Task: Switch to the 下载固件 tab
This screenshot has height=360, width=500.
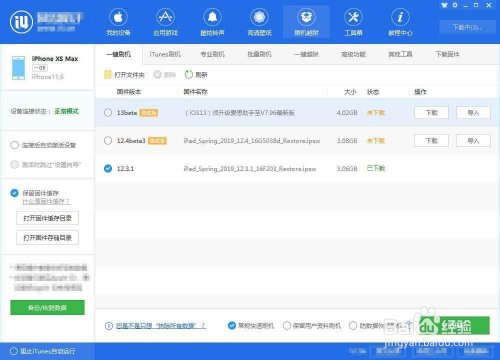Action: tap(447, 54)
